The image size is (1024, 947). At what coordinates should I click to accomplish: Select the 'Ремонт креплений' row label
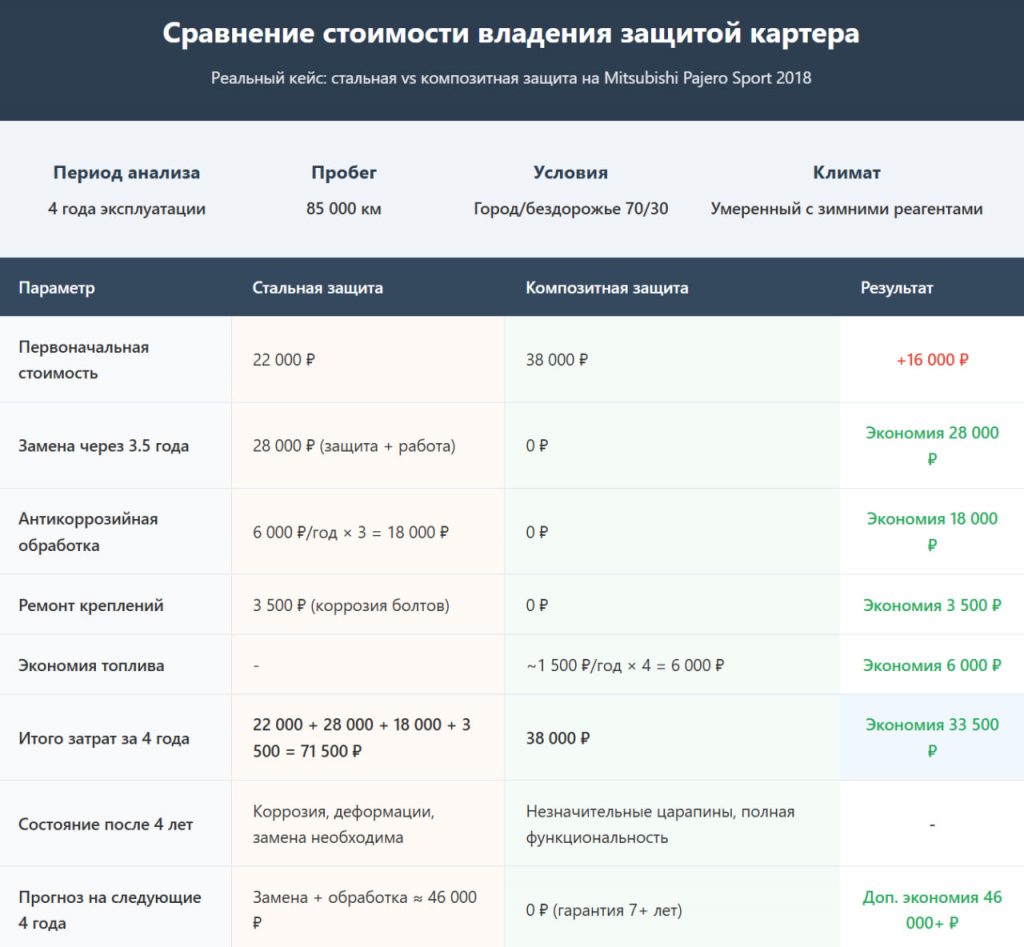91,605
